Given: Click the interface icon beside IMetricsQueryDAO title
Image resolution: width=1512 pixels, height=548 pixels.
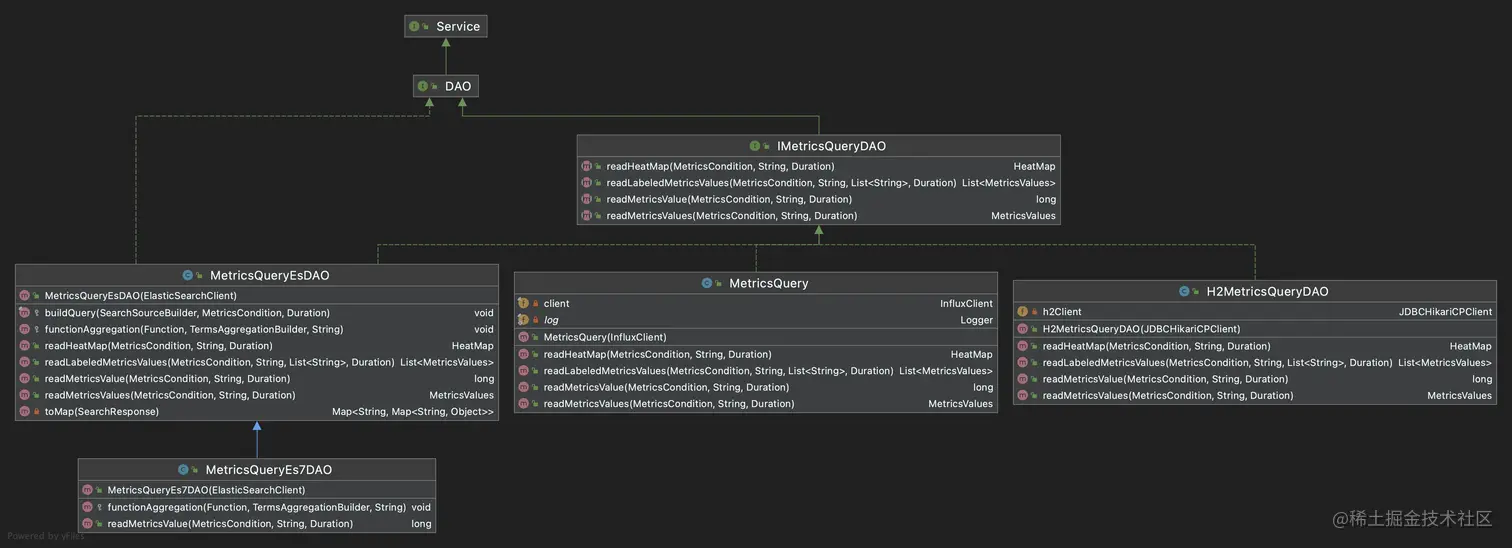Looking at the screenshot, I should pos(755,146).
